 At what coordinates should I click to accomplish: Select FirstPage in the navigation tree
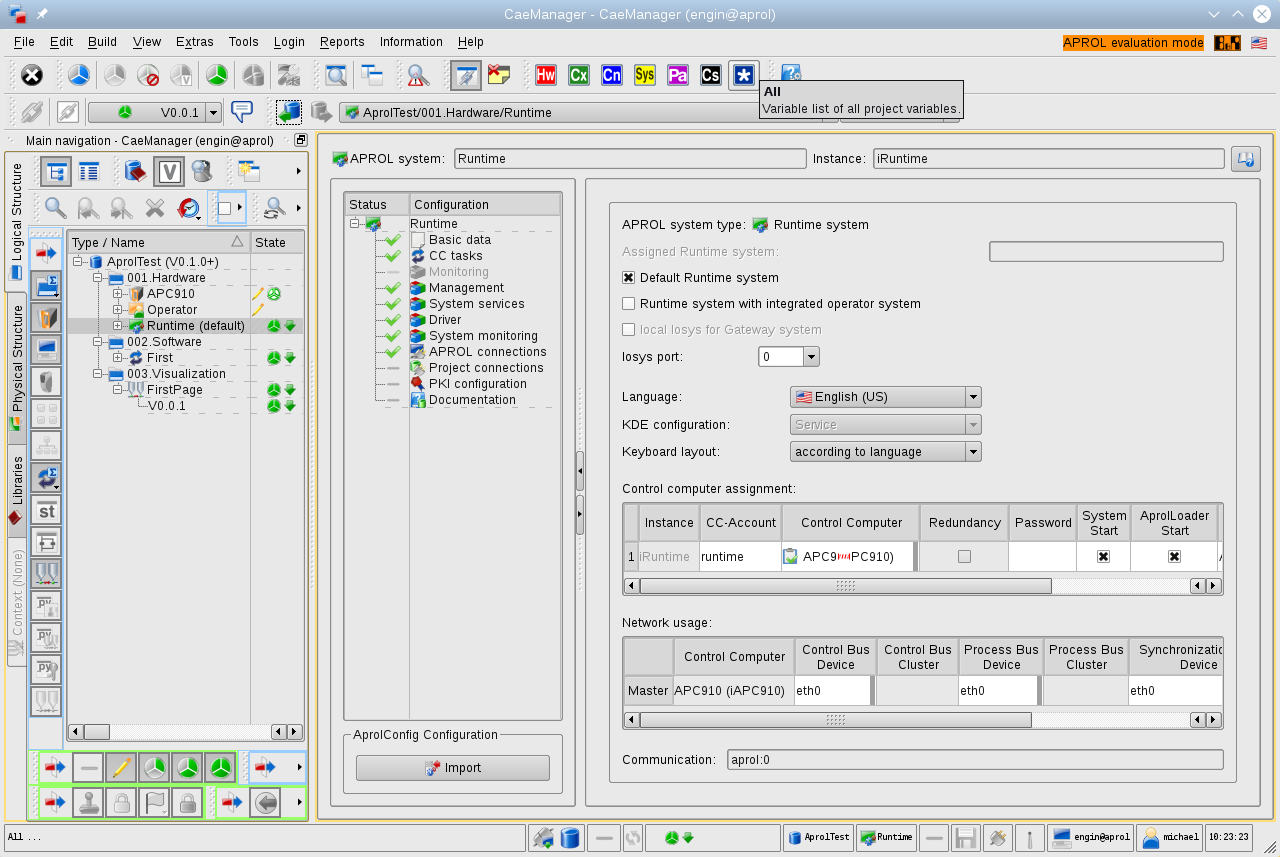coord(174,390)
